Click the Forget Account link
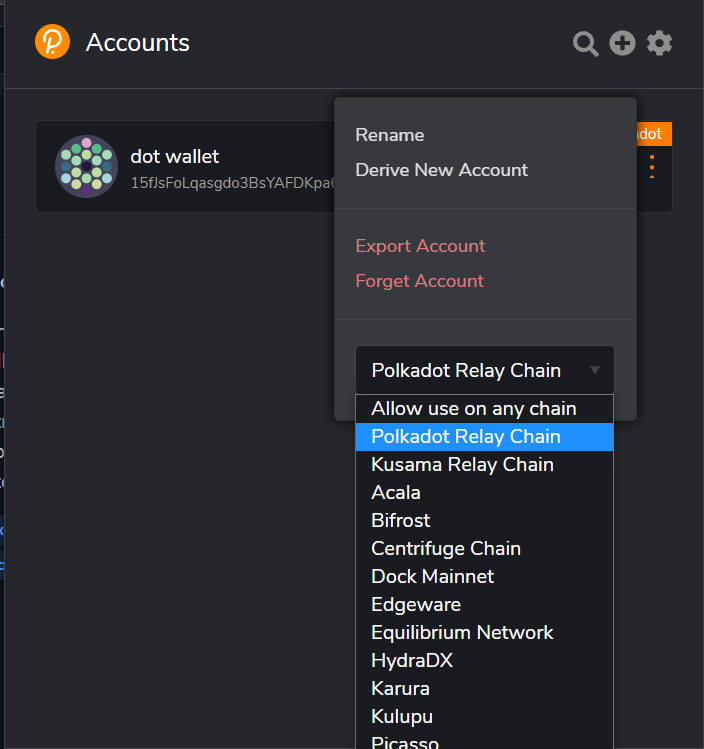 [419, 281]
